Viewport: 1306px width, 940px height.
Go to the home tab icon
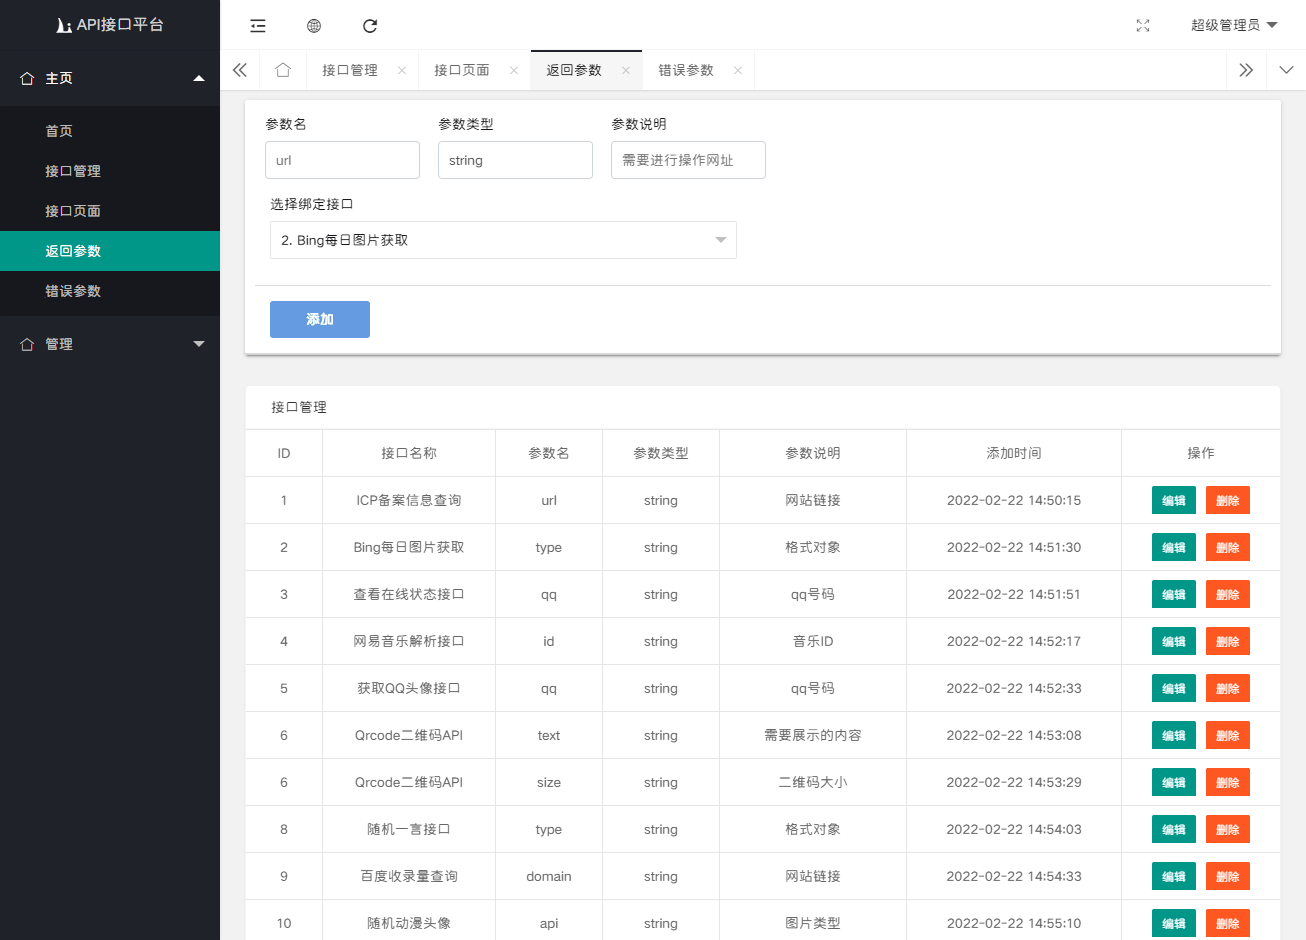pyautogui.click(x=283, y=70)
